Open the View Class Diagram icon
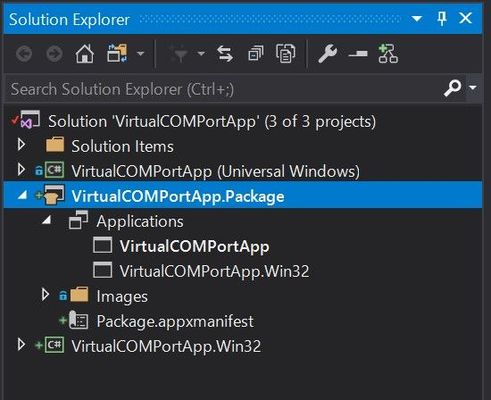 [388, 54]
